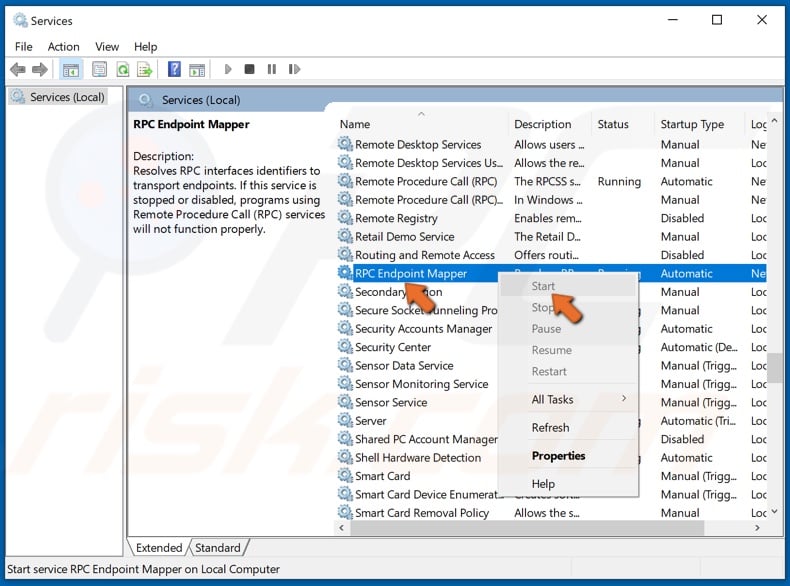Sort by the Startup Type column header

698,124
